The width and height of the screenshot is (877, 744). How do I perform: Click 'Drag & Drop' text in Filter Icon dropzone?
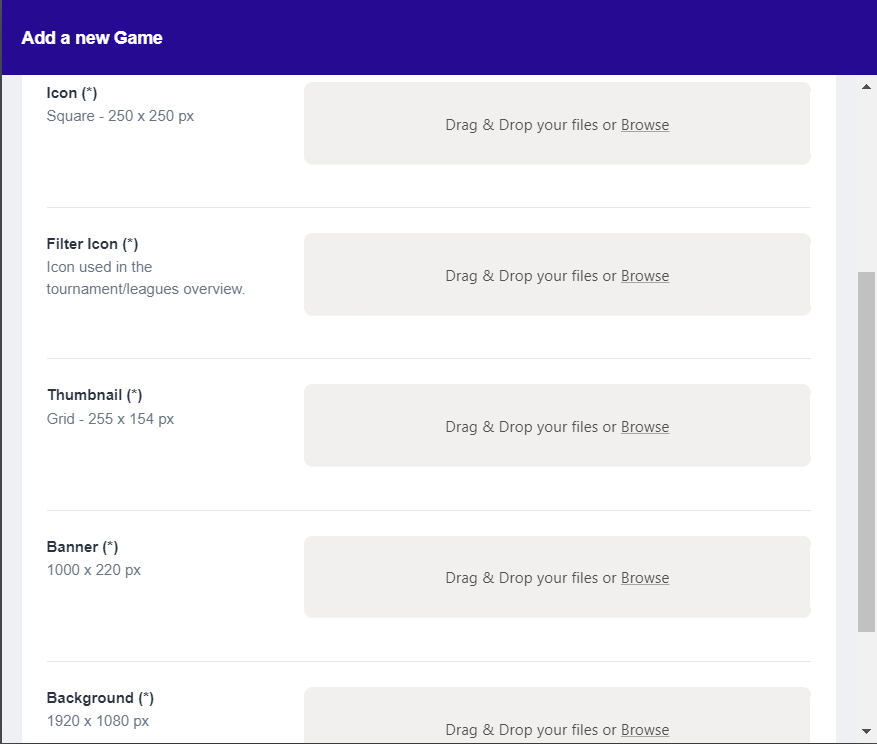coord(522,276)
